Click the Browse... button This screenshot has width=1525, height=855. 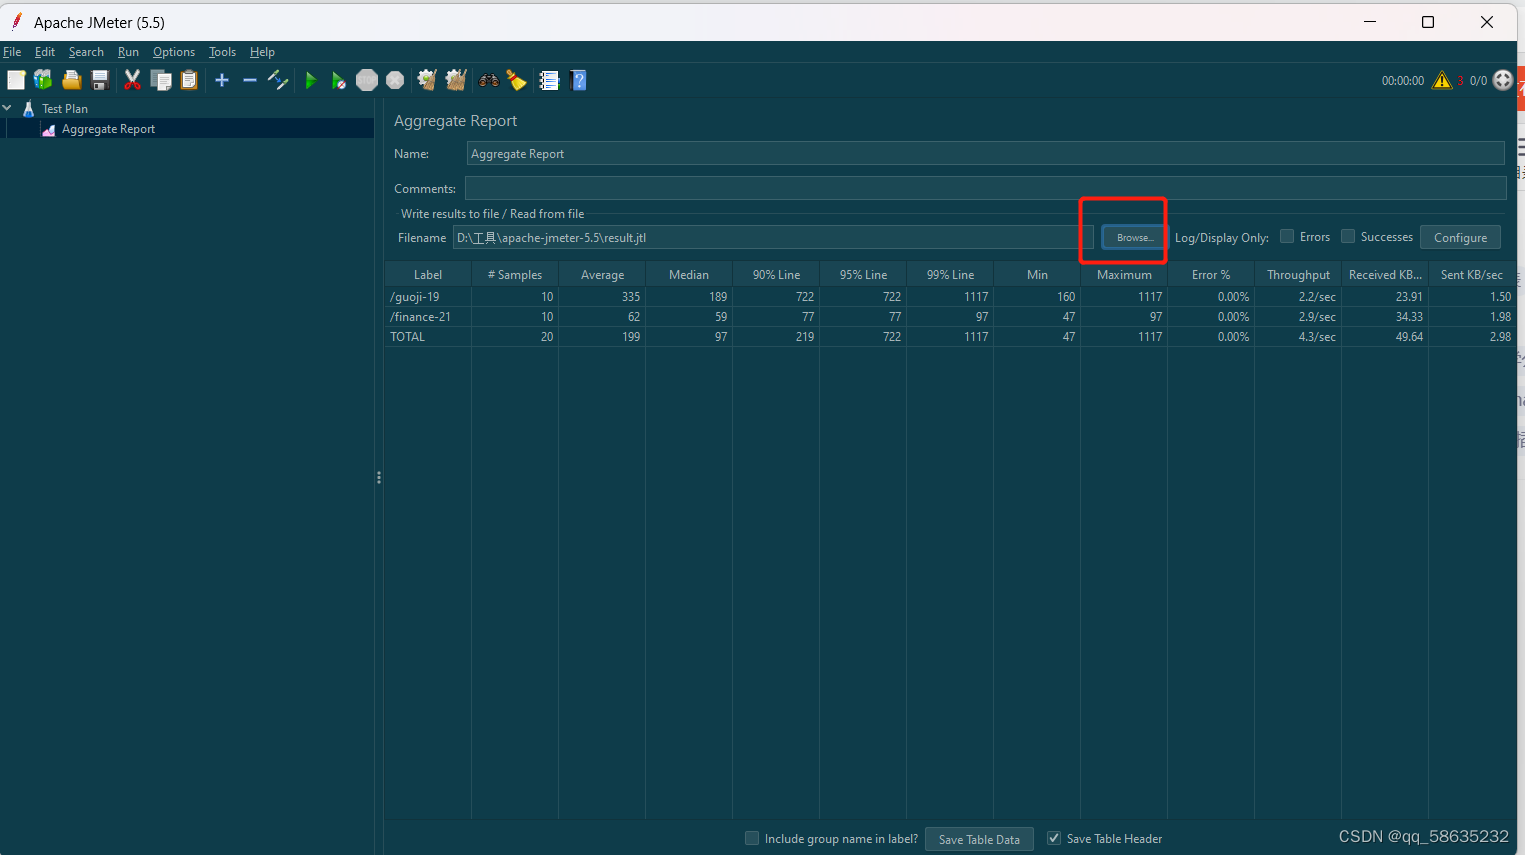[1134, 237]
